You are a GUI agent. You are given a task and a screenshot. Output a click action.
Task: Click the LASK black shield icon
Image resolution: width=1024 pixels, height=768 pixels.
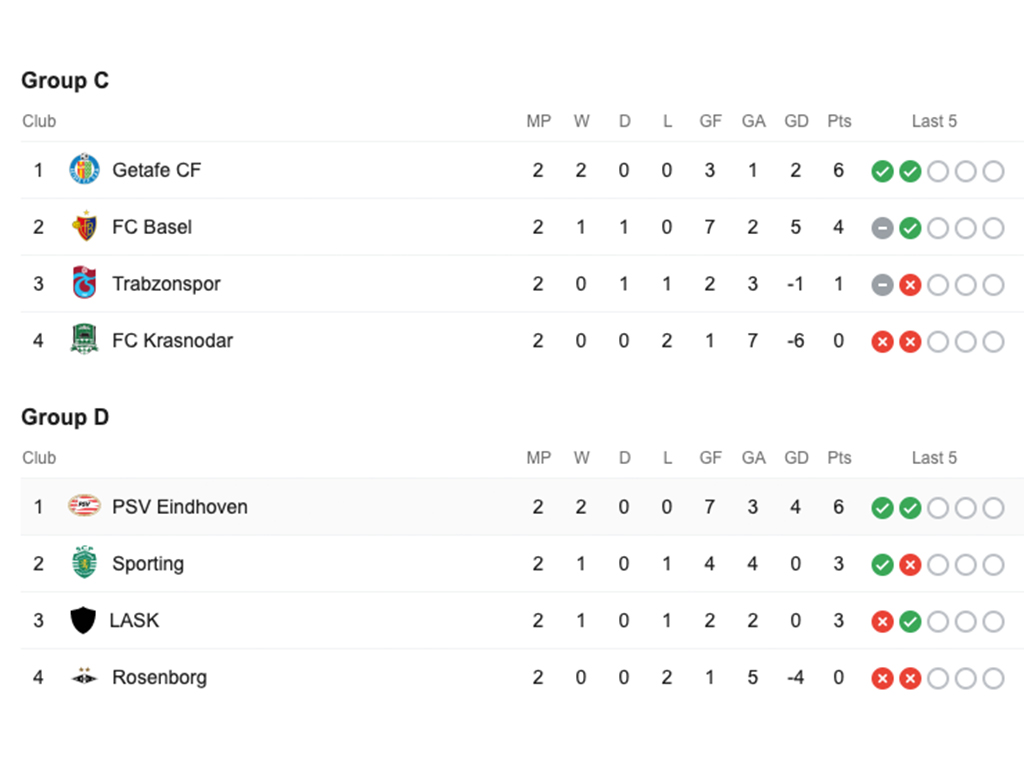click(83, 620)
